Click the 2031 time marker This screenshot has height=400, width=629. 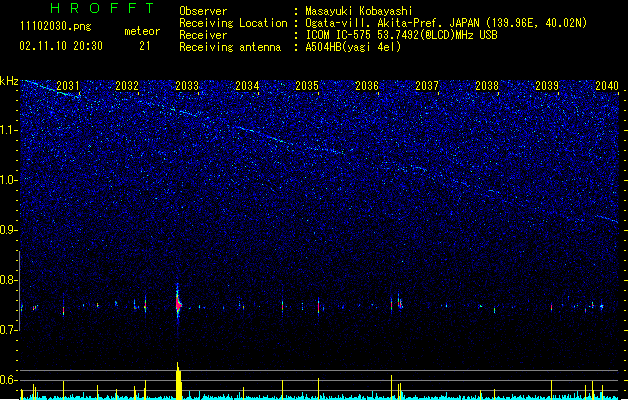coord(68,86)
